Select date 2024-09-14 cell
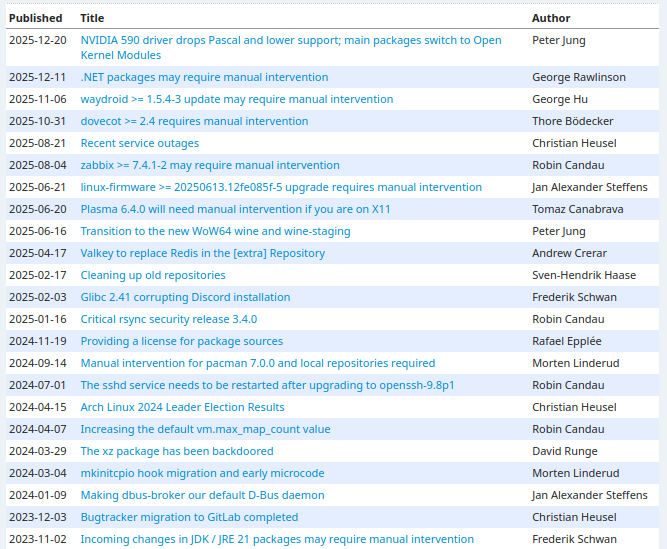This screenshot has width=667, height=549. [x=37, y=364]
